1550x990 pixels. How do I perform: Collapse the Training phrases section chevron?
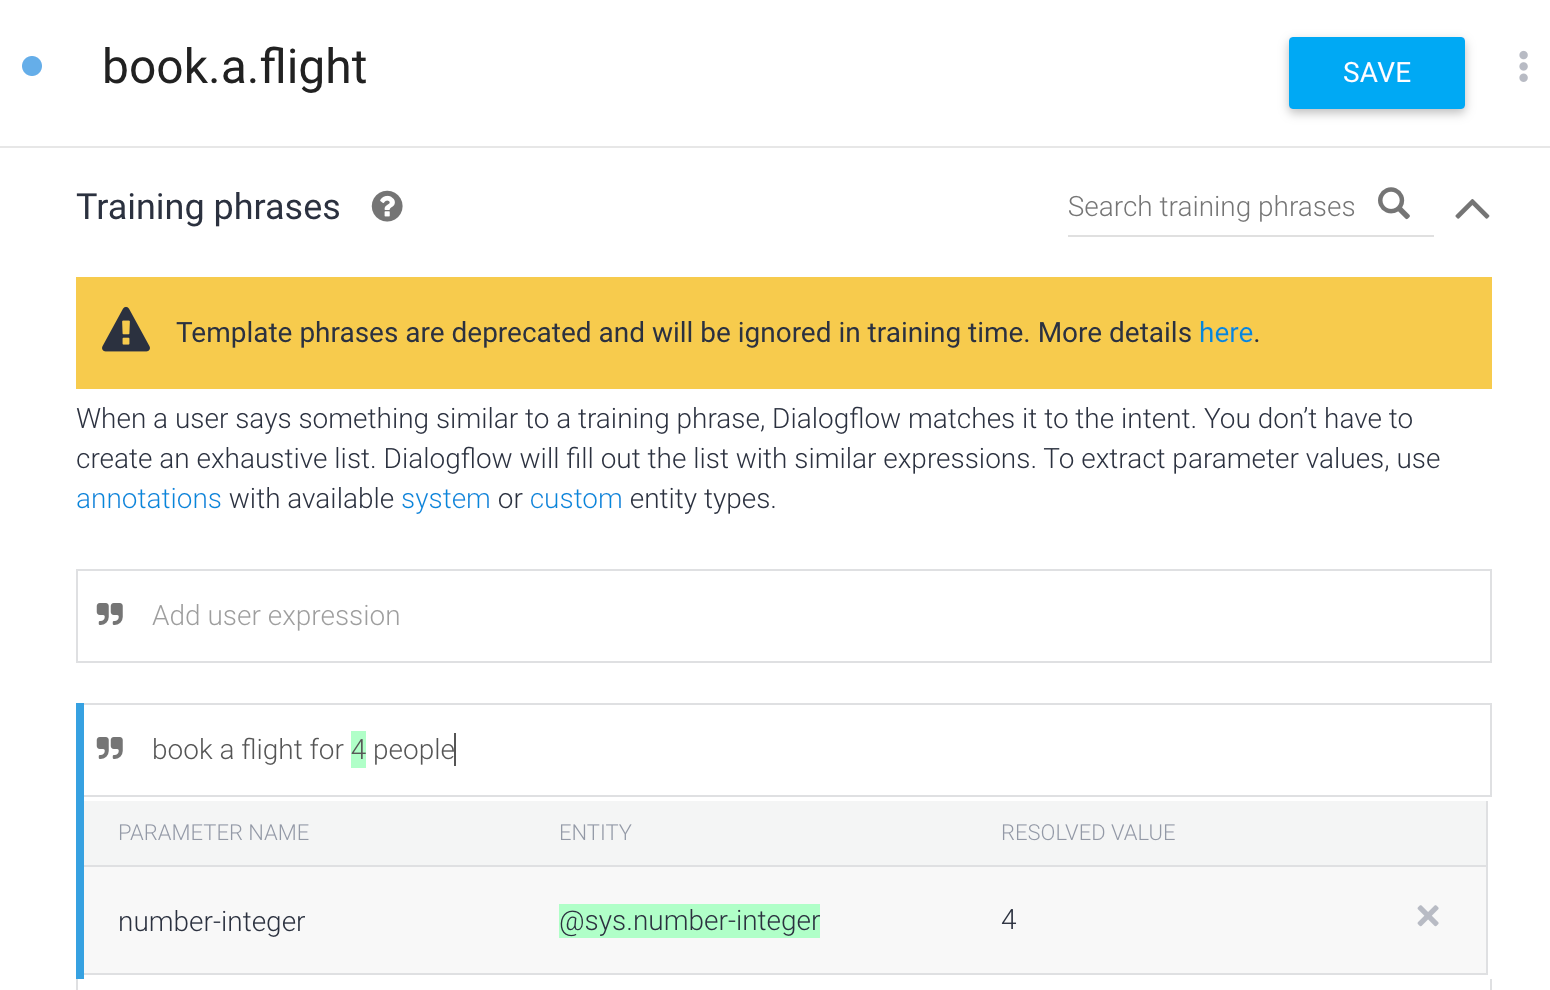coord(1472,209)
